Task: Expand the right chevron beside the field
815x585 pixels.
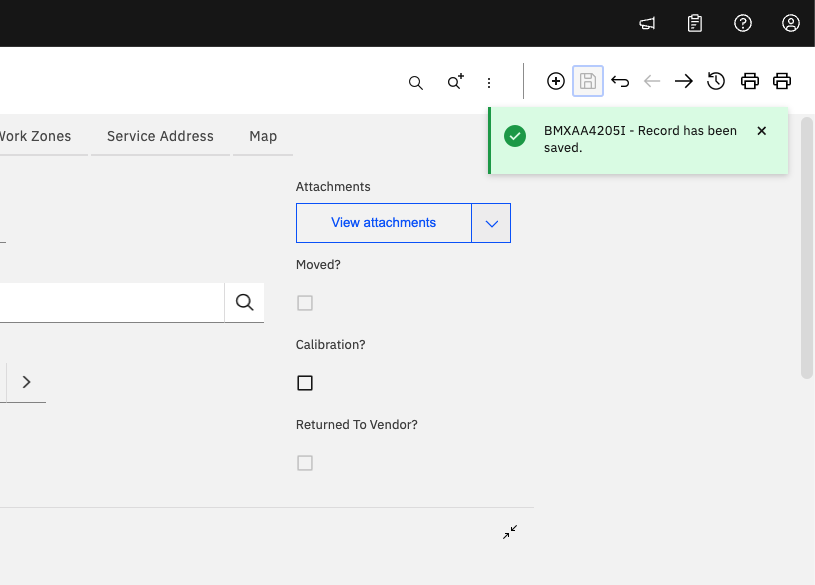Action: pyautogui.click(x=26, y=382)
